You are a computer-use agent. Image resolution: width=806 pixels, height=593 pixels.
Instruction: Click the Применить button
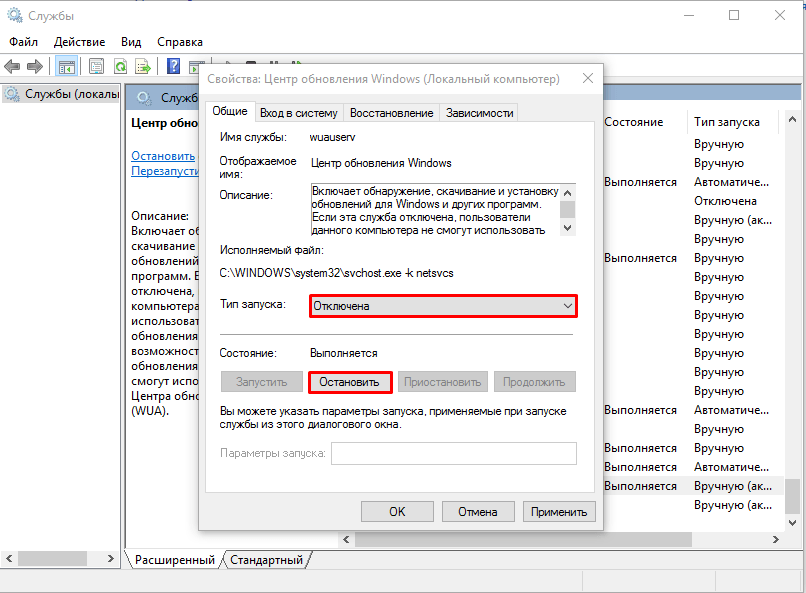559,512
